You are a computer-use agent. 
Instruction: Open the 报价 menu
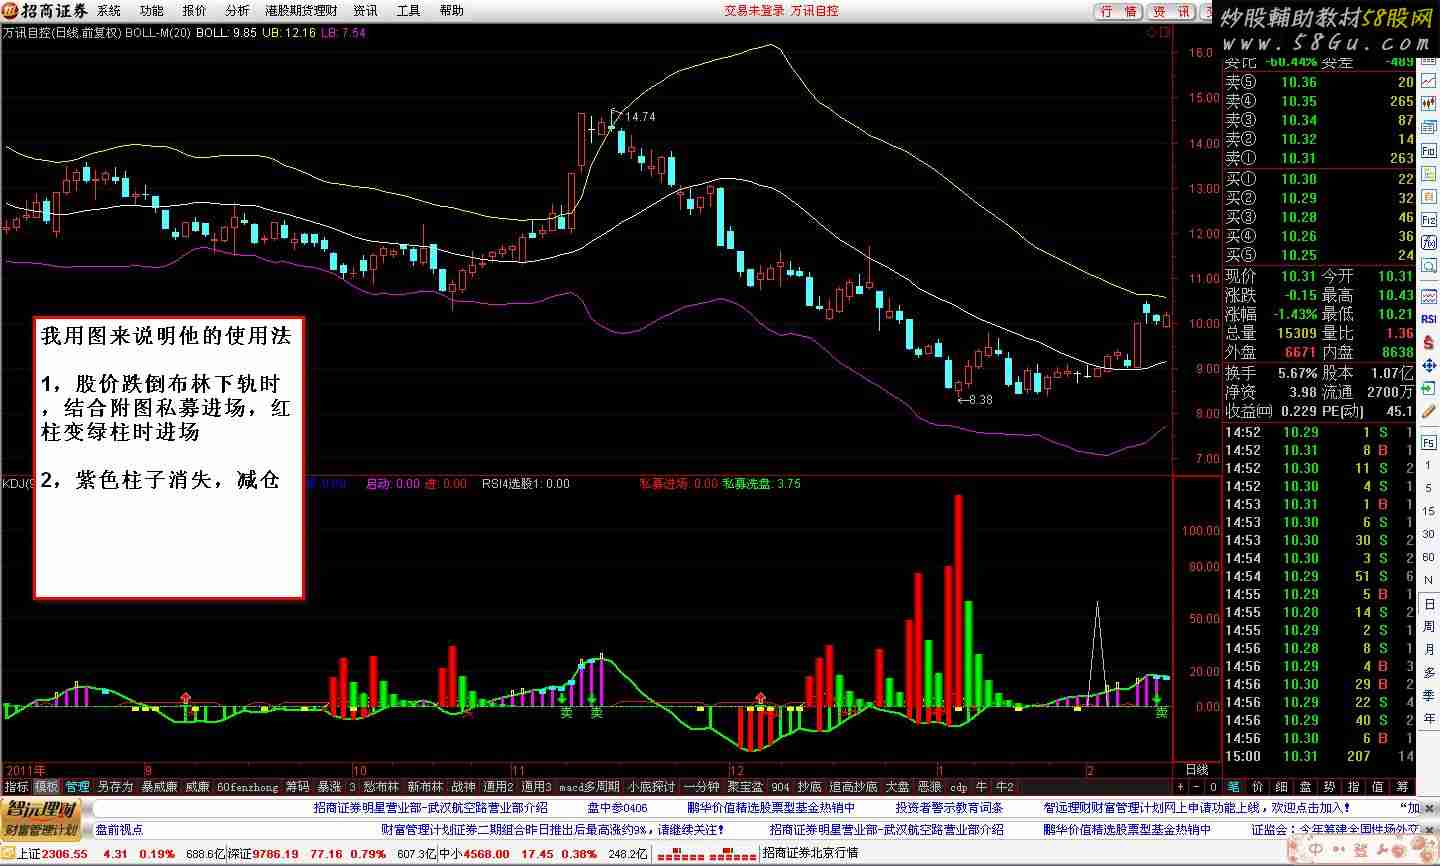[194, 11]
